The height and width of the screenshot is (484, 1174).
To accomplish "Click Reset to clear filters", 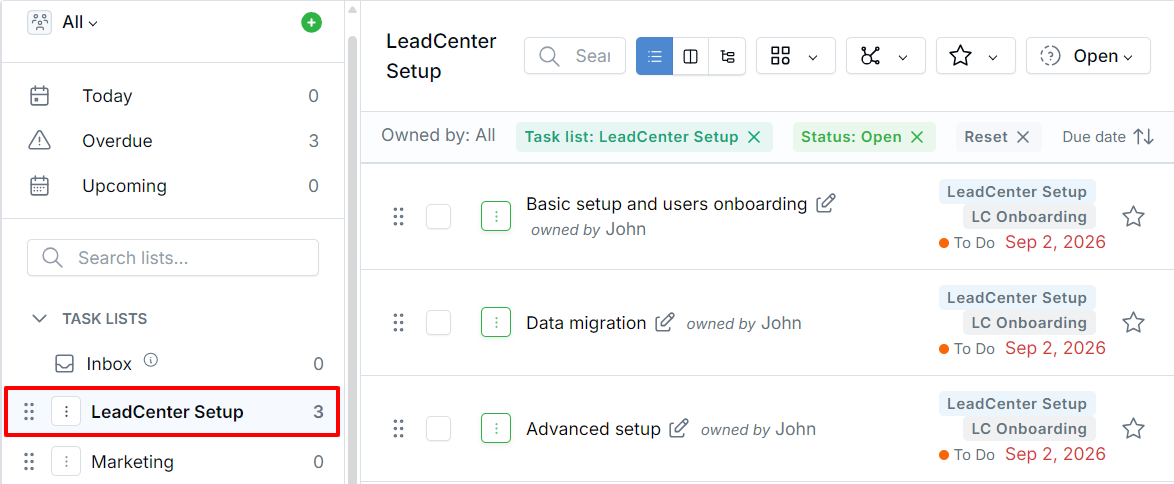I will [x=998, y=137].
